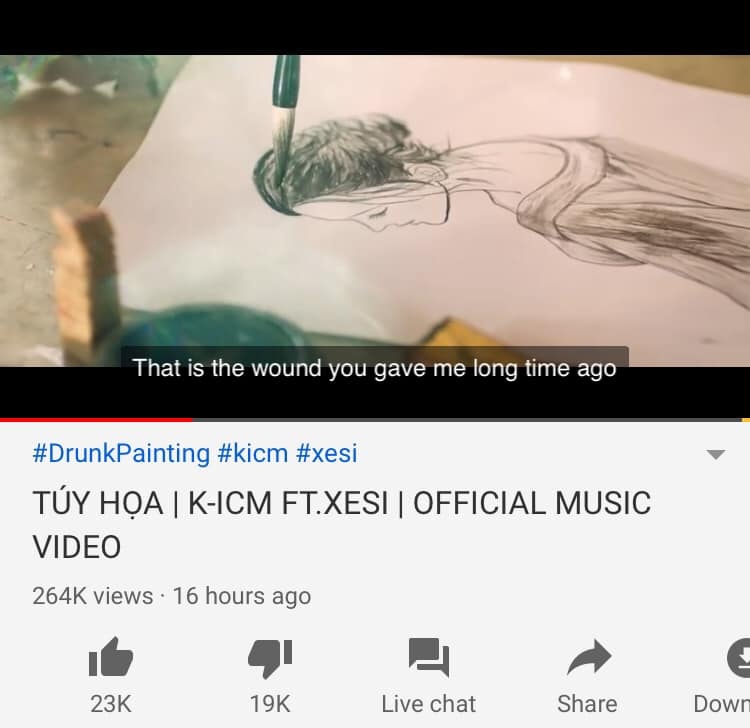Open the #DrunkPainting hashtag link
This screenshot has height=728, width=750.
click(x=121, y=454)
